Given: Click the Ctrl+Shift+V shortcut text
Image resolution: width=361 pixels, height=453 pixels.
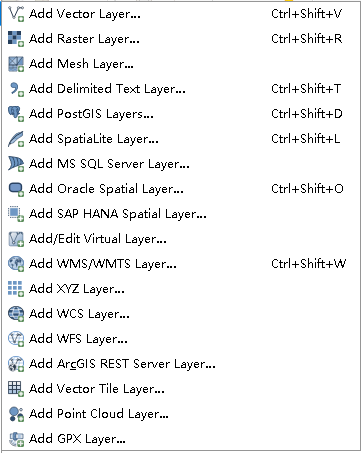Looking at the screenshot, I should (x=307, y=14).
